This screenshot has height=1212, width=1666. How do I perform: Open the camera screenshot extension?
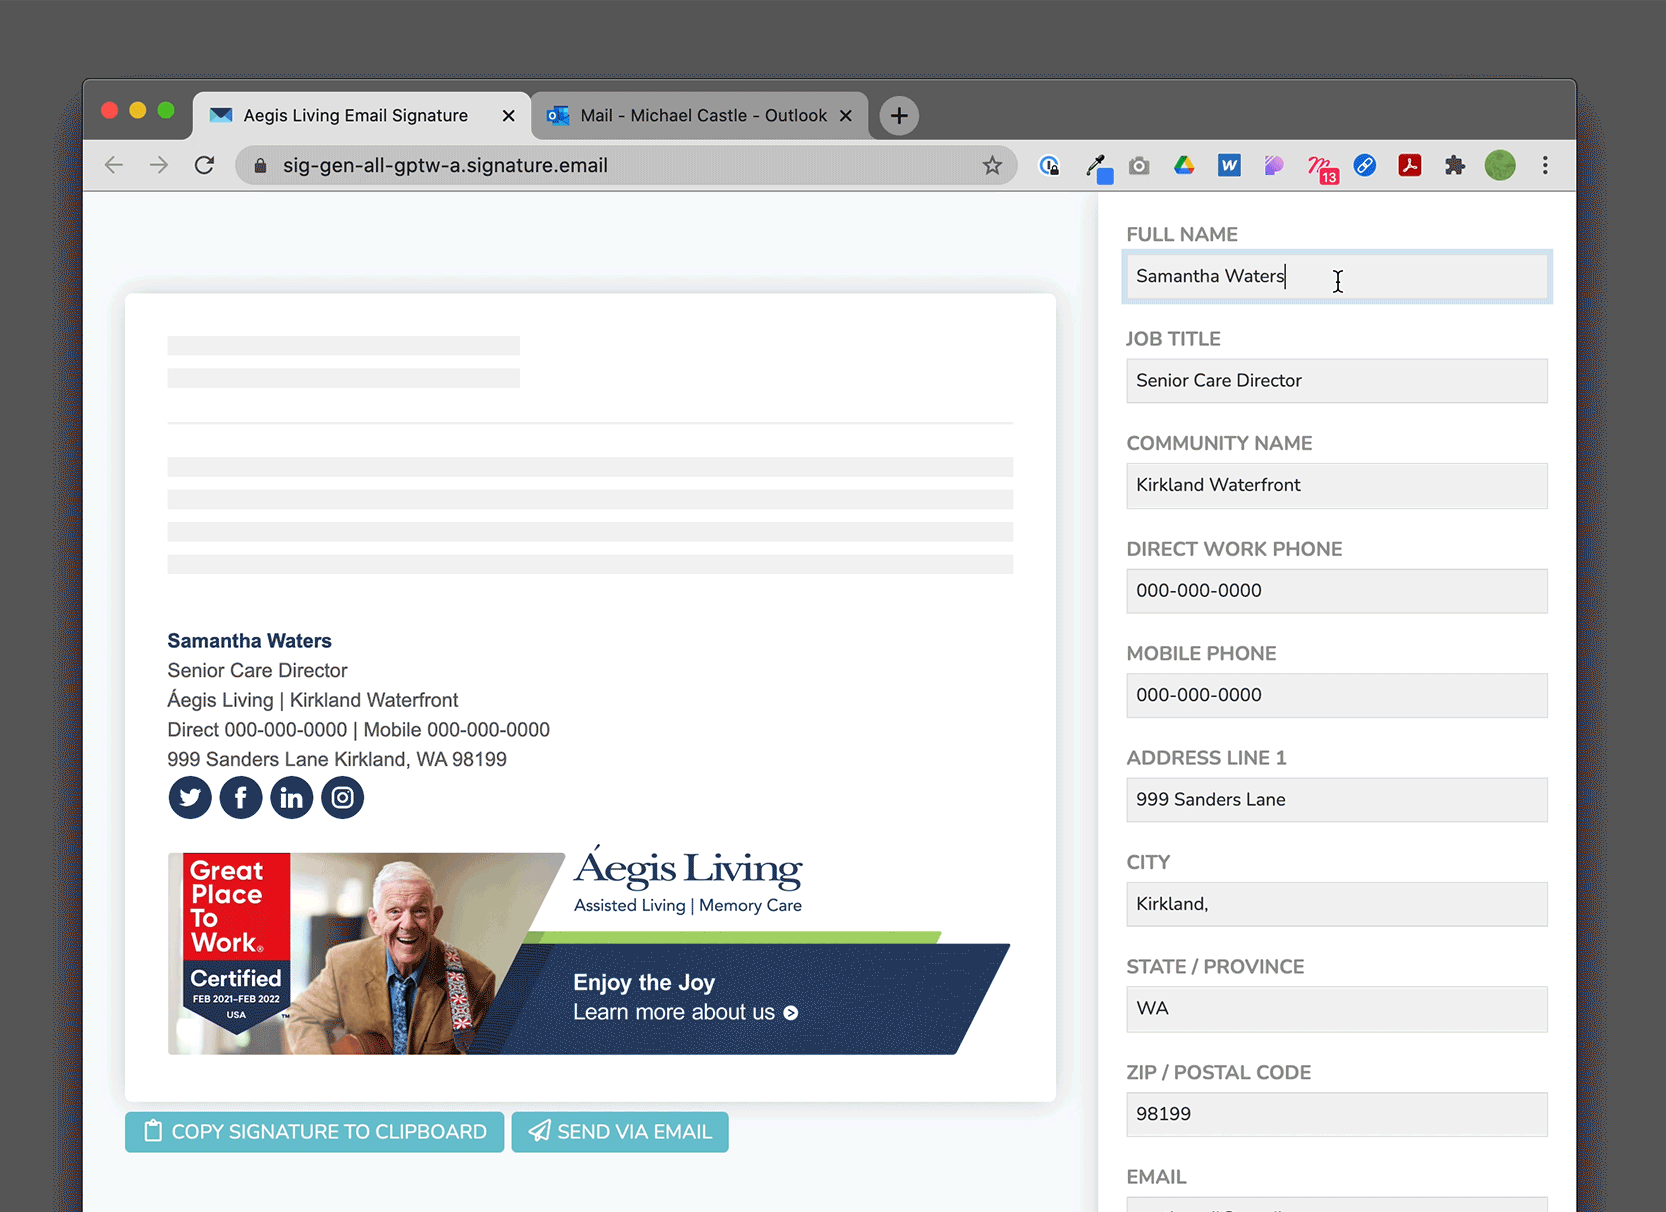[1139, 165]
